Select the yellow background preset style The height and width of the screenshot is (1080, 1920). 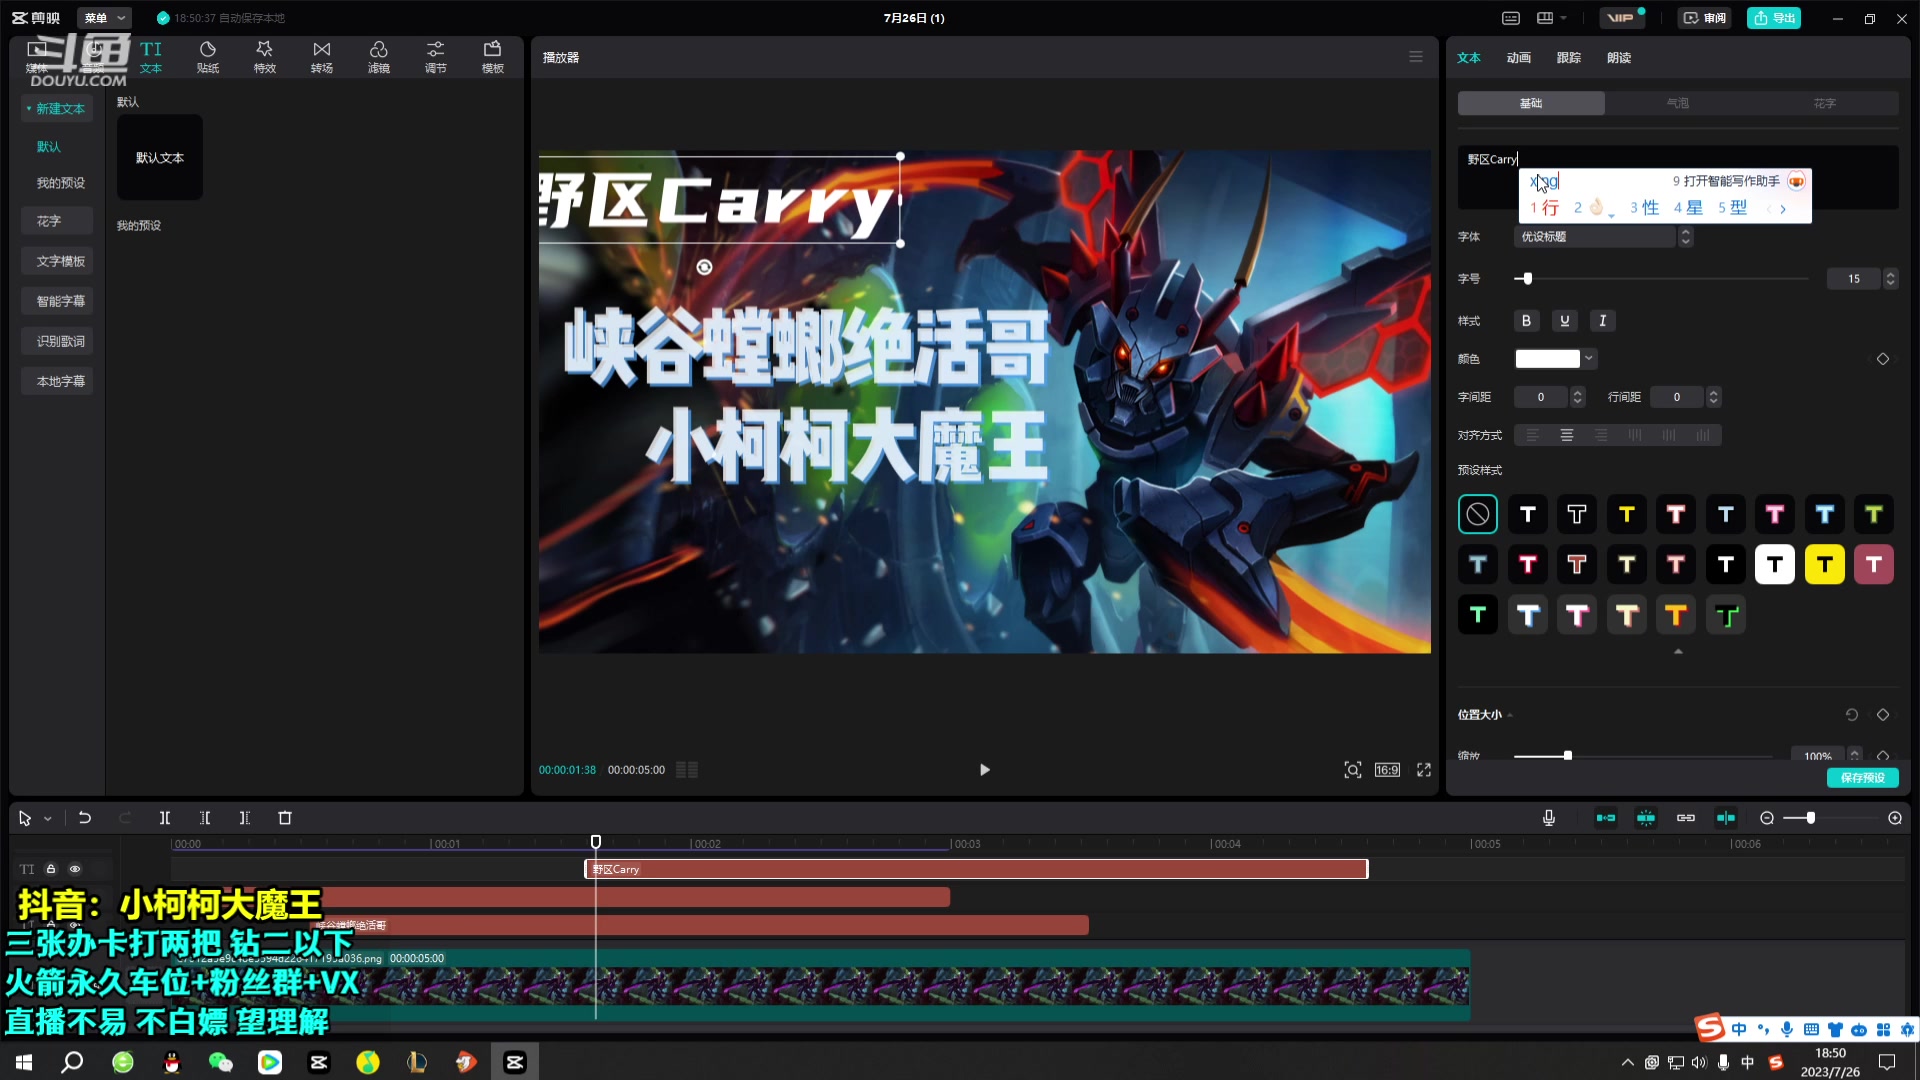coord(1824,565)
